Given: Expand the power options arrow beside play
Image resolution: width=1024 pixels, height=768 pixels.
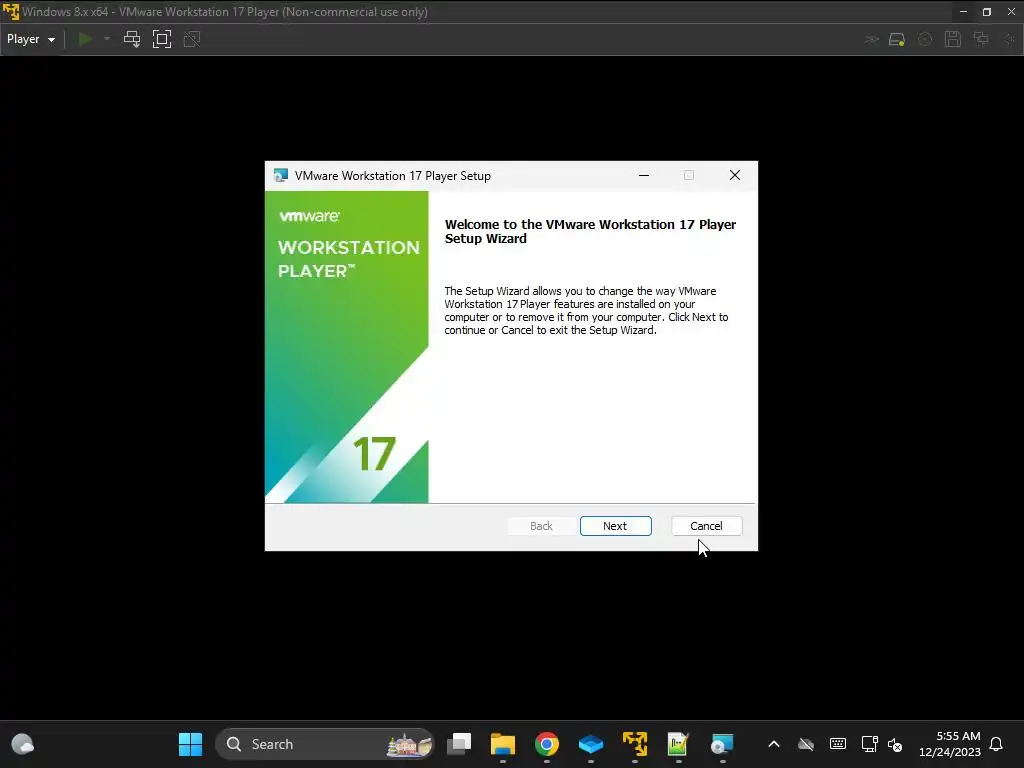Looking at the screenshot, I should tap(106, 39).
